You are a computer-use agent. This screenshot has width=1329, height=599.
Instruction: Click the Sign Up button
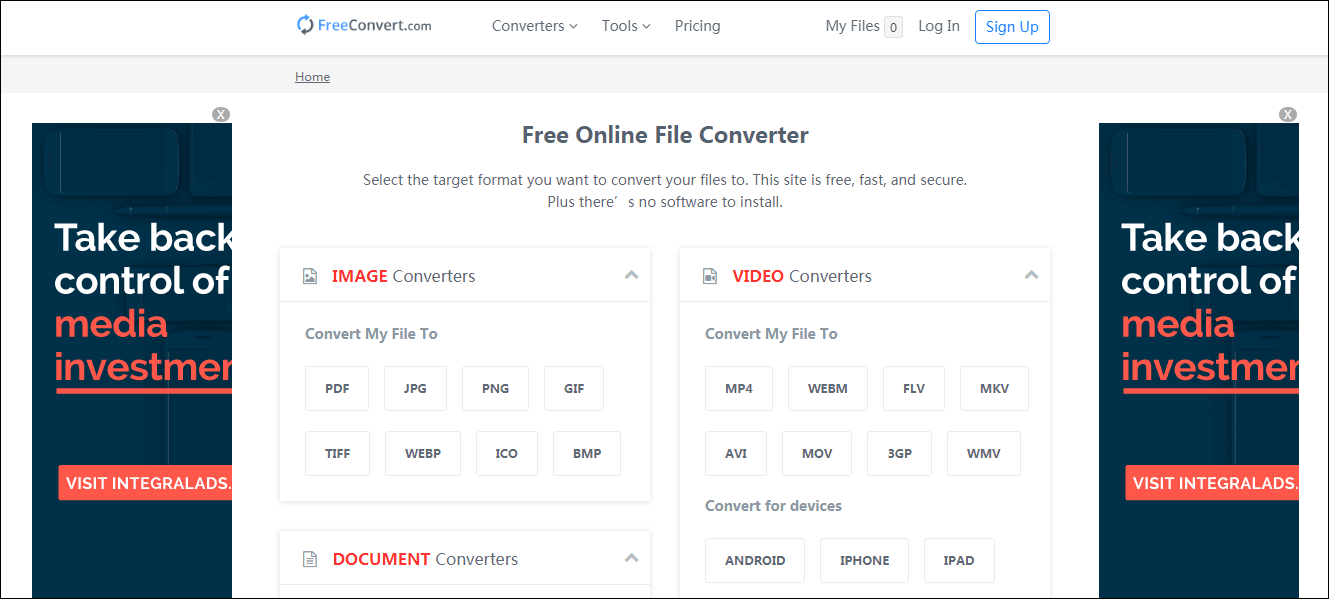click(1012, 27)
